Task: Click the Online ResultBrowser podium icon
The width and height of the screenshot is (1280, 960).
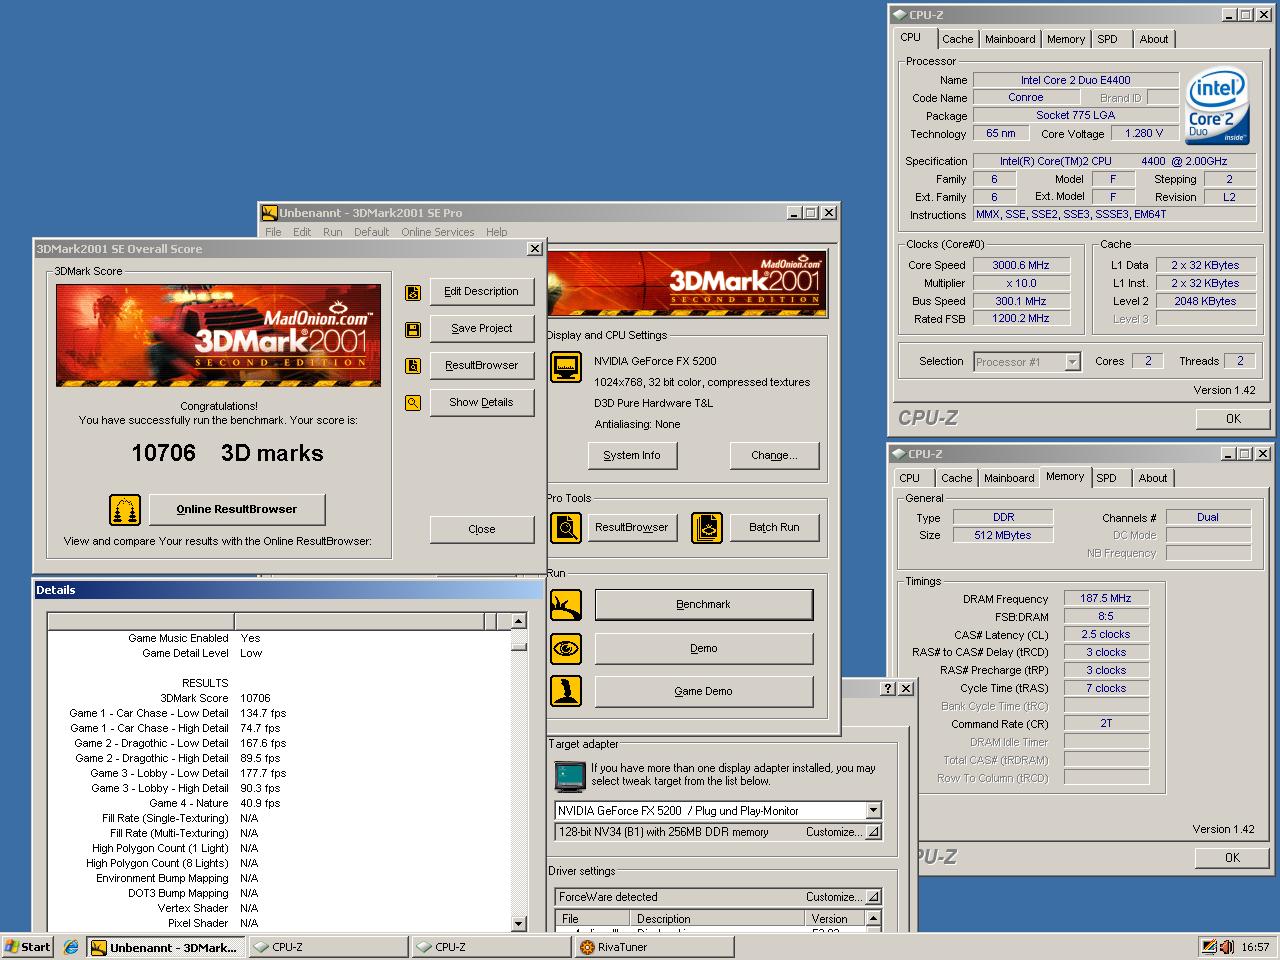Action: coord(125,509)
